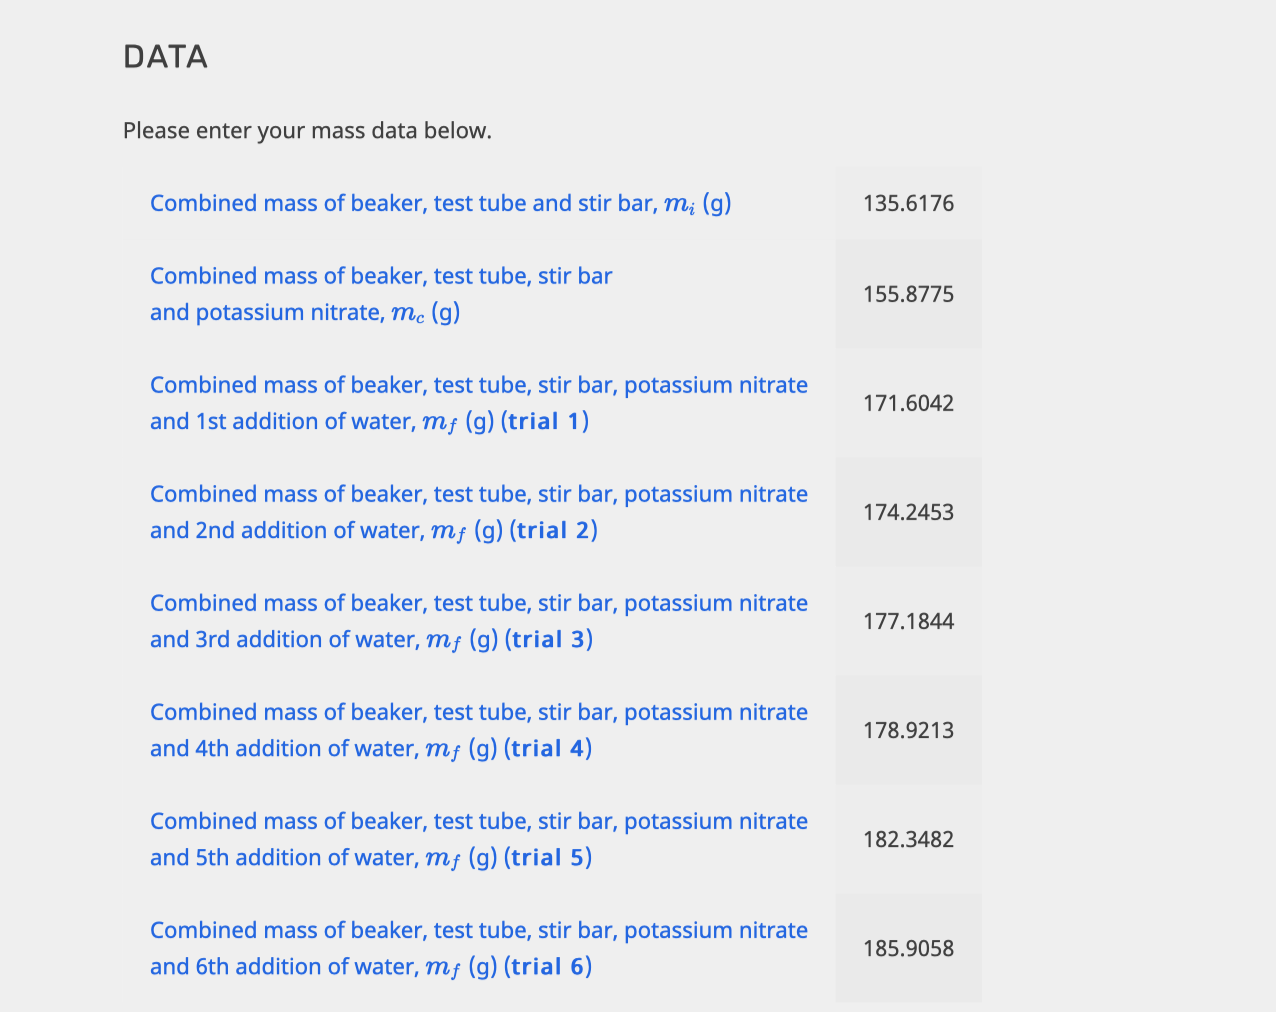Select the trial 3 value 177.1844
The height and width of the screenshot is (1012, 1276).
tap(908, 620)
